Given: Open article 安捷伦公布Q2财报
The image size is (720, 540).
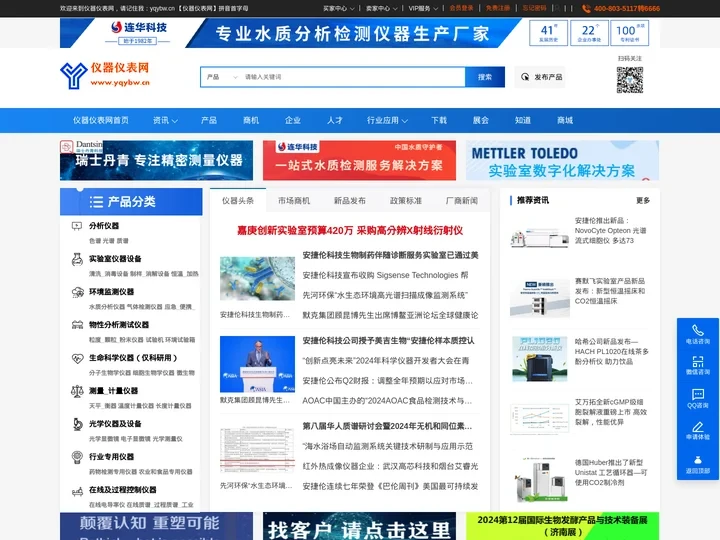Looking at the screenshot, I should point(387,381).
